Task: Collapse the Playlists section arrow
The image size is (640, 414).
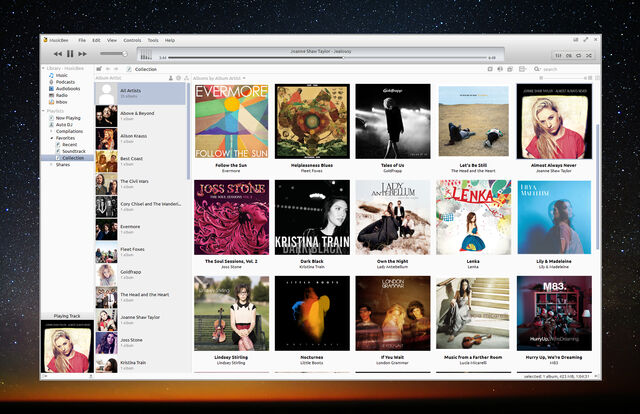Action: [43, 111]
